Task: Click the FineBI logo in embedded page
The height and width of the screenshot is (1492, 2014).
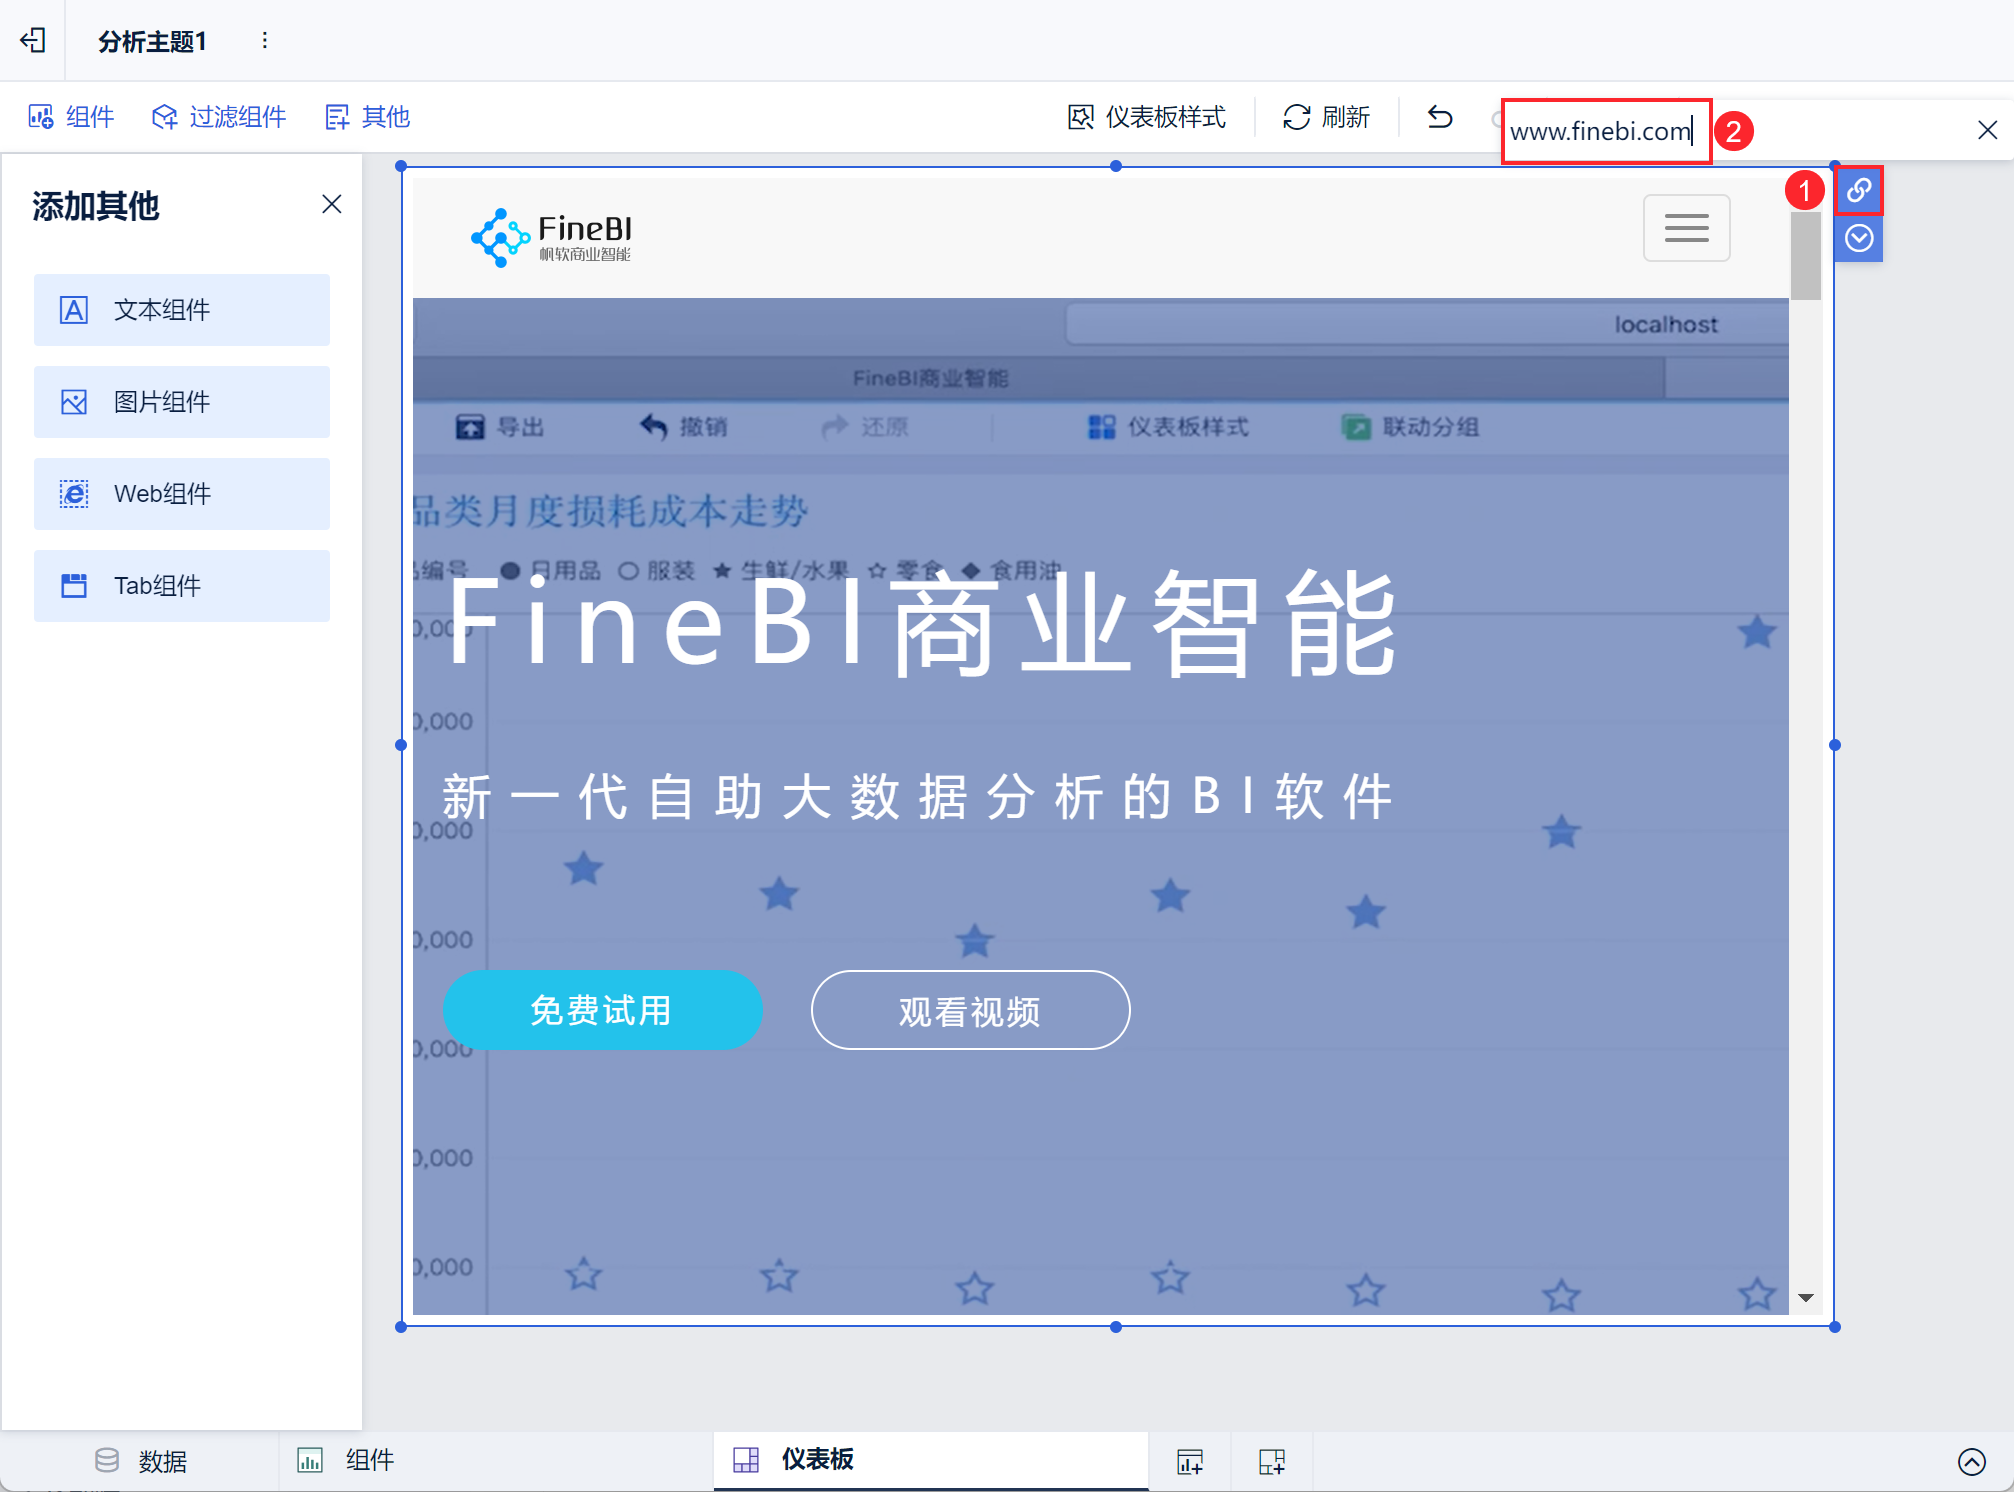Action: coord(551,237)
